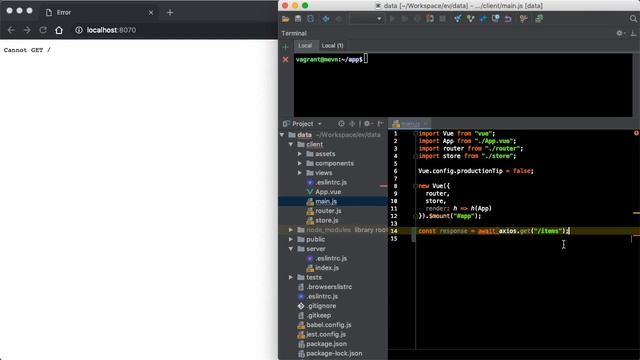640x360 pixels.
Task: Open package.json in project tree
Action: [x=326, y=344]
